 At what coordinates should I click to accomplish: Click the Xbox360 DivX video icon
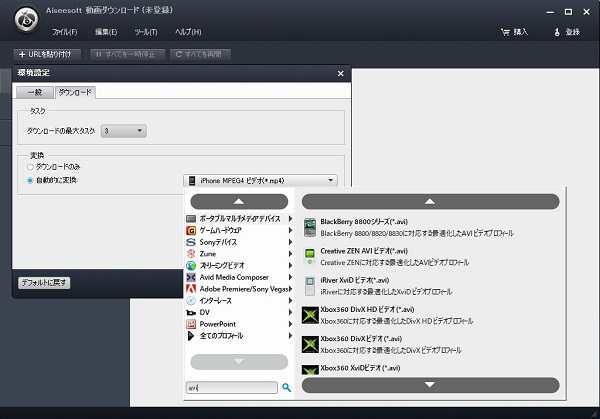coord(310,344)
